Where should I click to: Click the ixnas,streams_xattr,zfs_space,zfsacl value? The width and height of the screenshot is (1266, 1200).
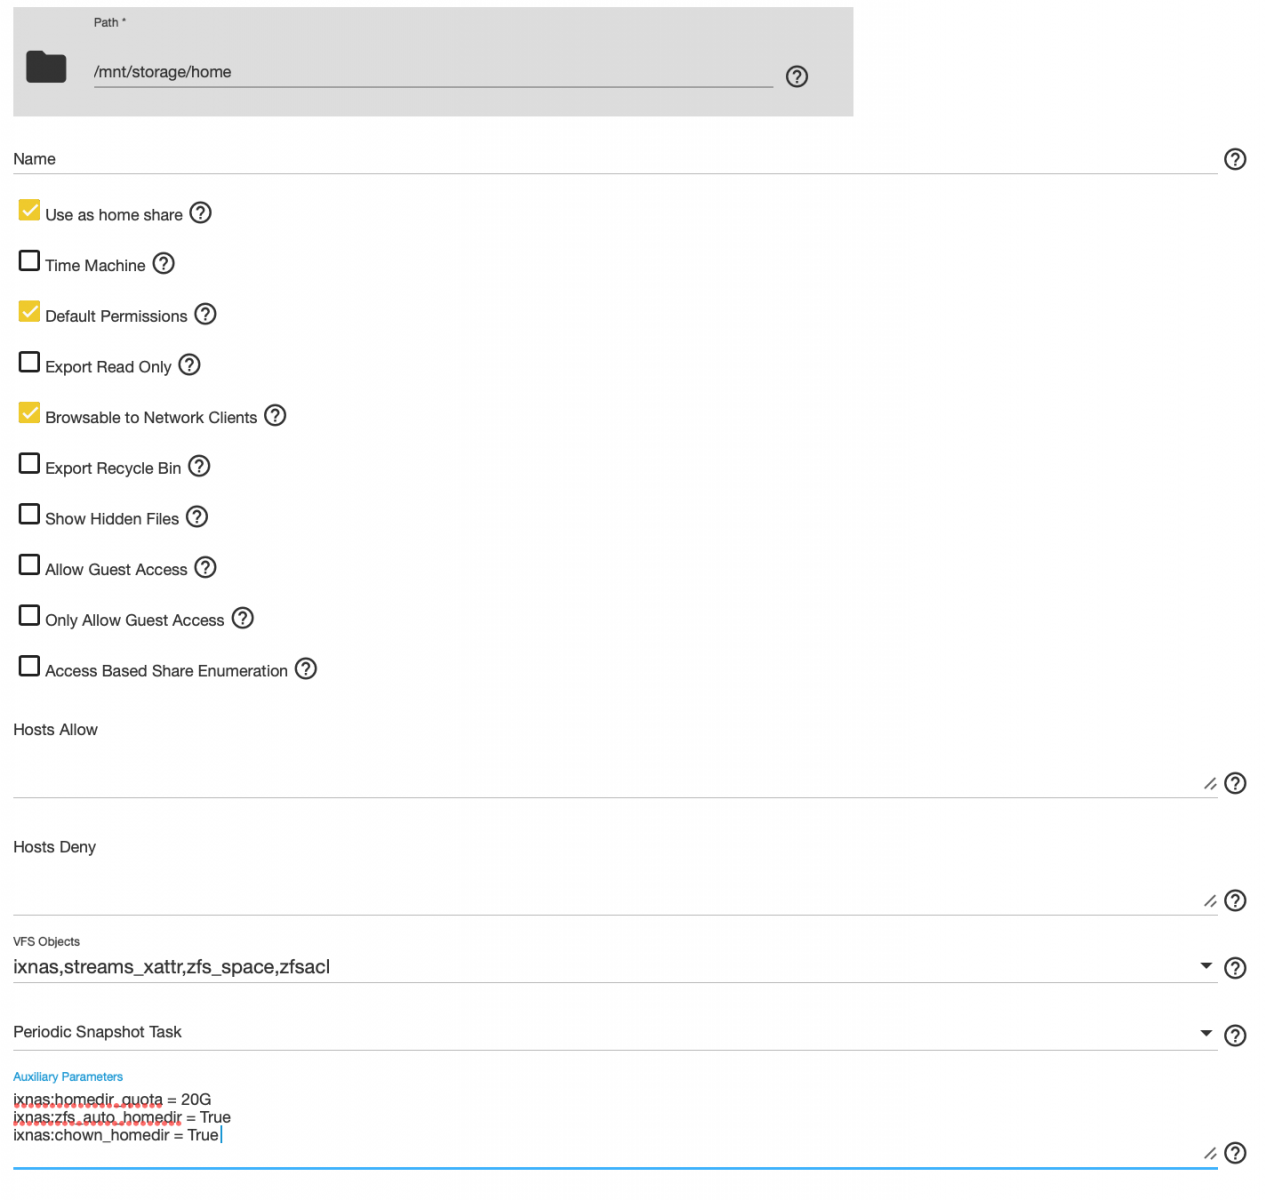[171, 967]
